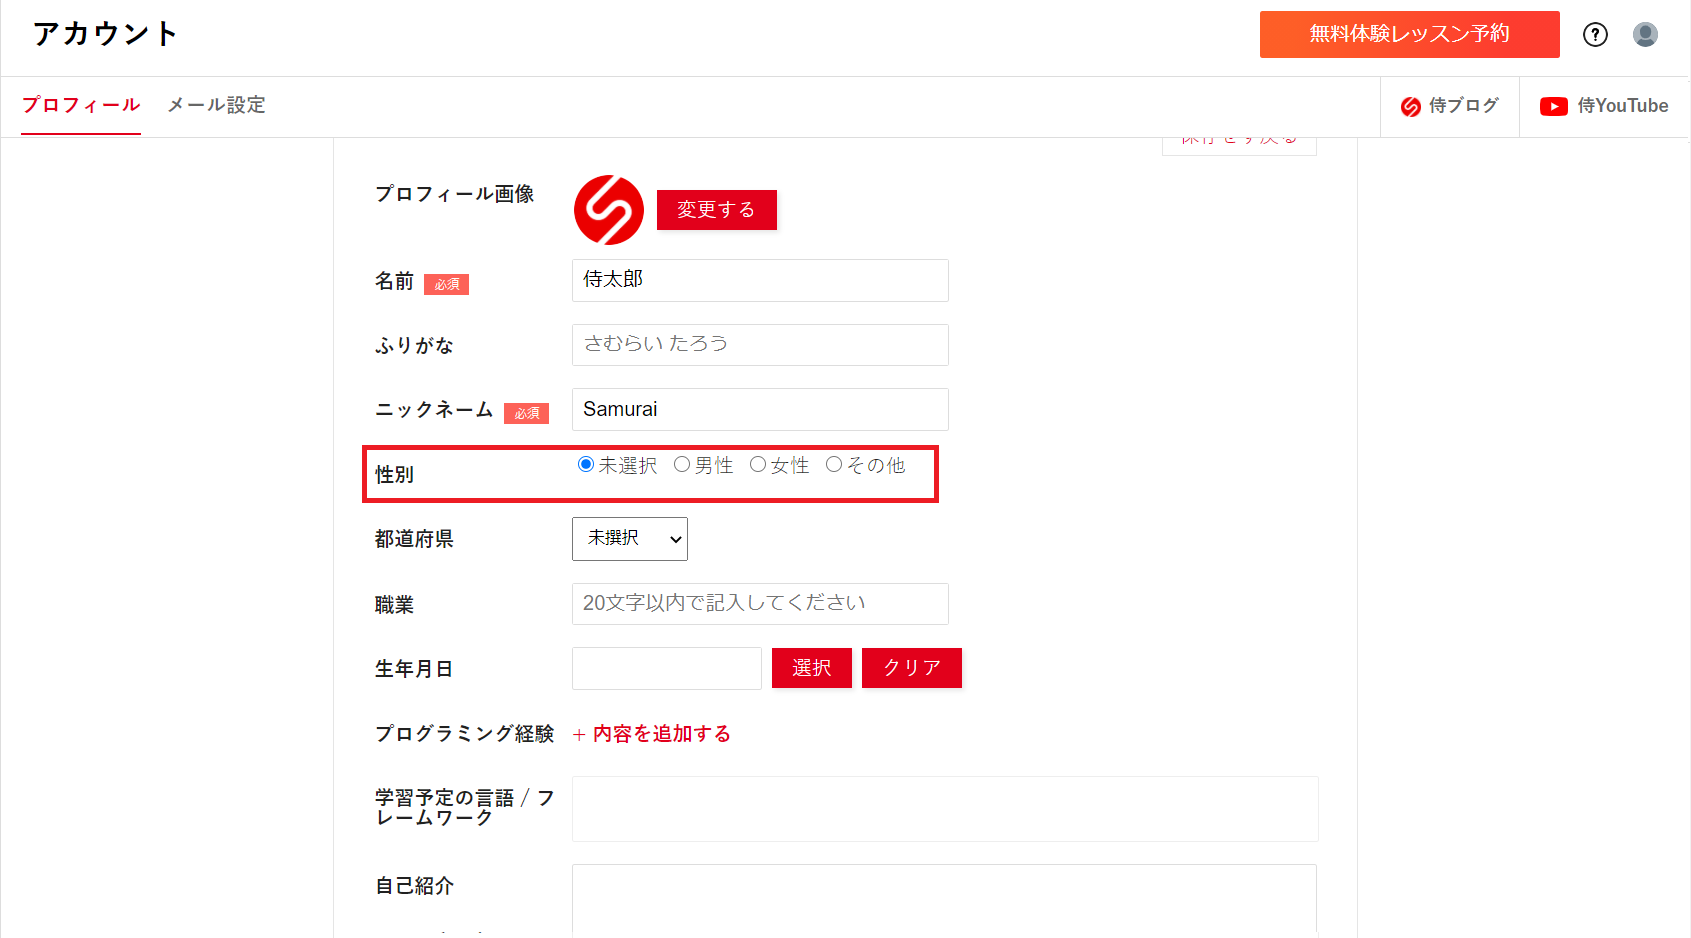Open the user account avatar icon
The width and height of the screenshot is (1691, 938).
coord(1645,35)
